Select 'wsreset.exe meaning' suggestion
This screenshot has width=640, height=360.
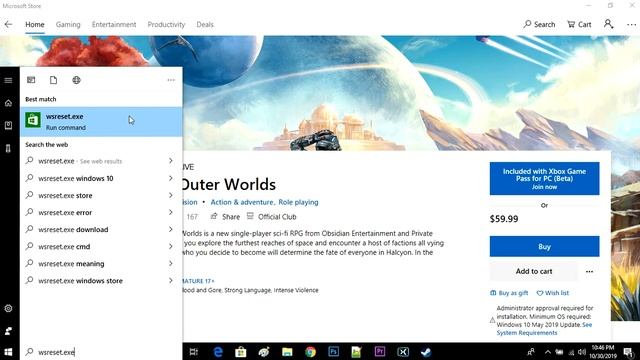coord(101,264)
